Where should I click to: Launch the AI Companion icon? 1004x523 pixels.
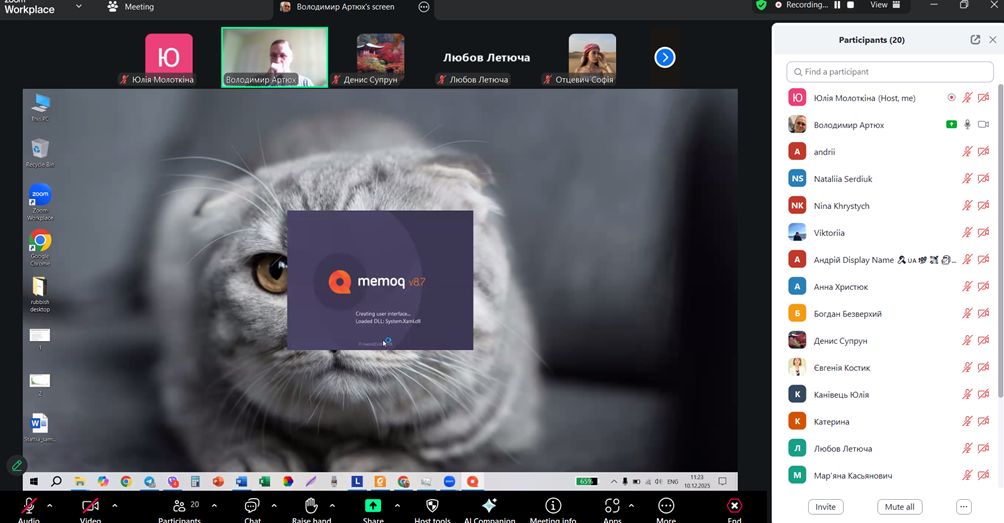click(489, 506)
